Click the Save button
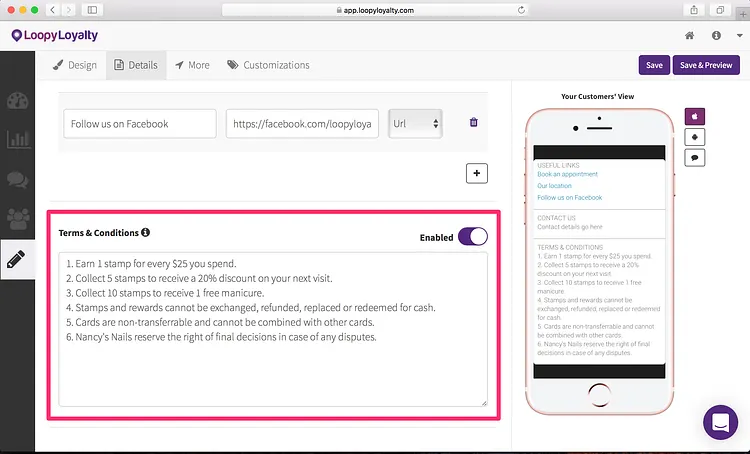This screenshot has height=454, width=750. pos(654,65)
